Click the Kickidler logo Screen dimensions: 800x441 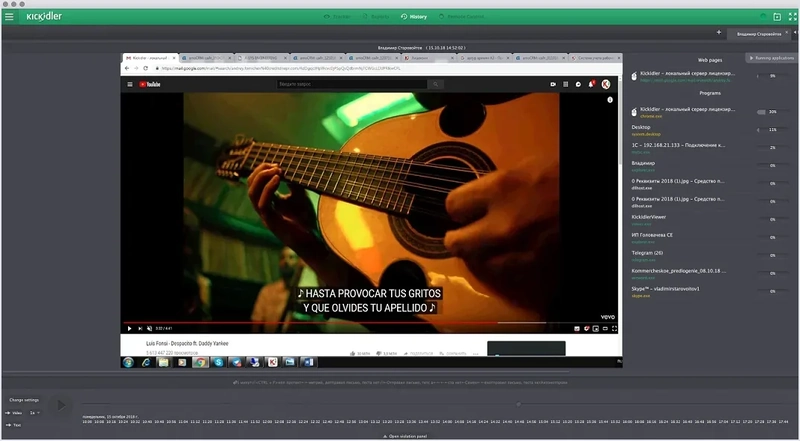coord(44,16)
